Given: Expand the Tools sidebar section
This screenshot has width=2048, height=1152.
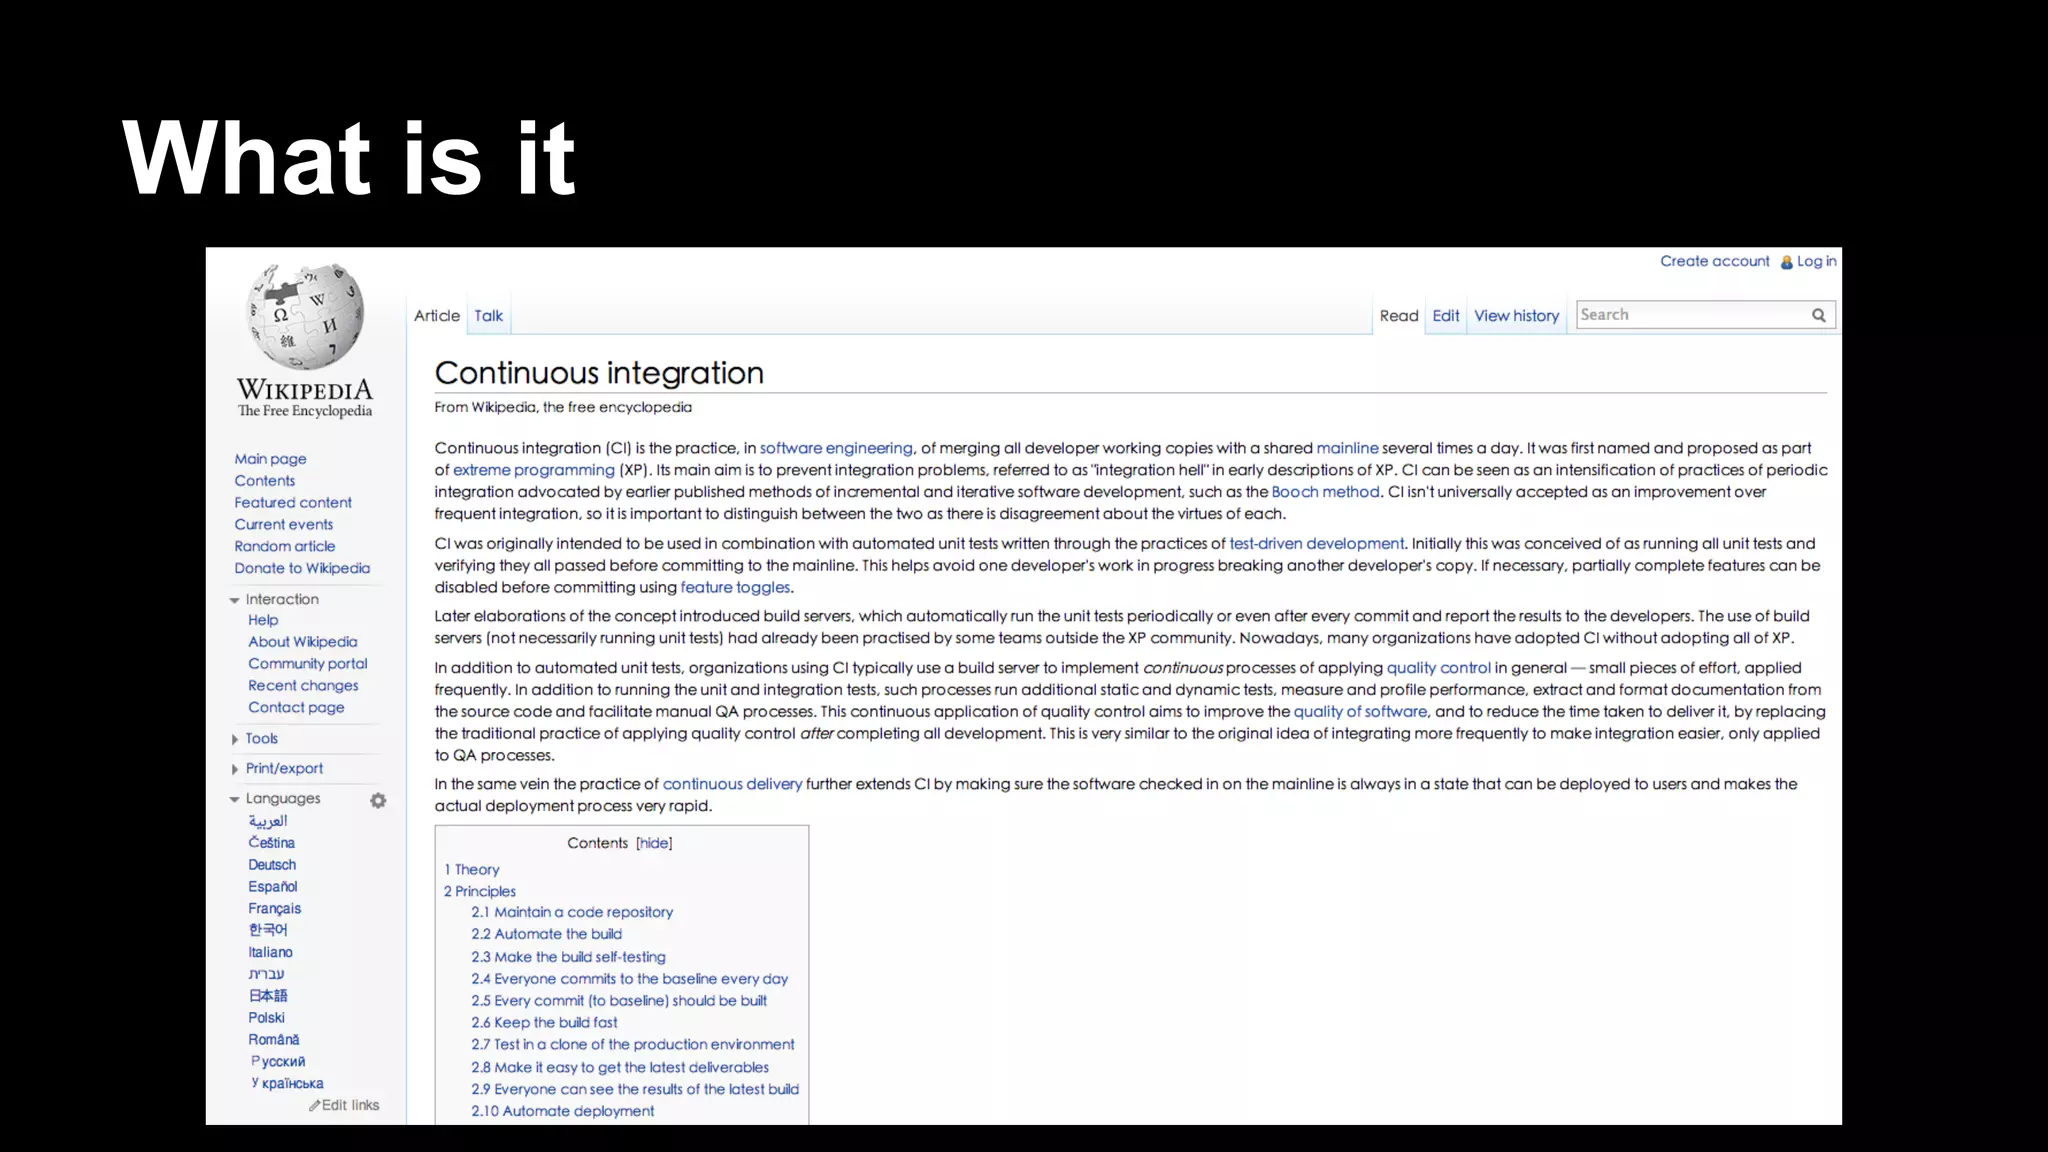Looking at the screenshot, I should point(234,739).
